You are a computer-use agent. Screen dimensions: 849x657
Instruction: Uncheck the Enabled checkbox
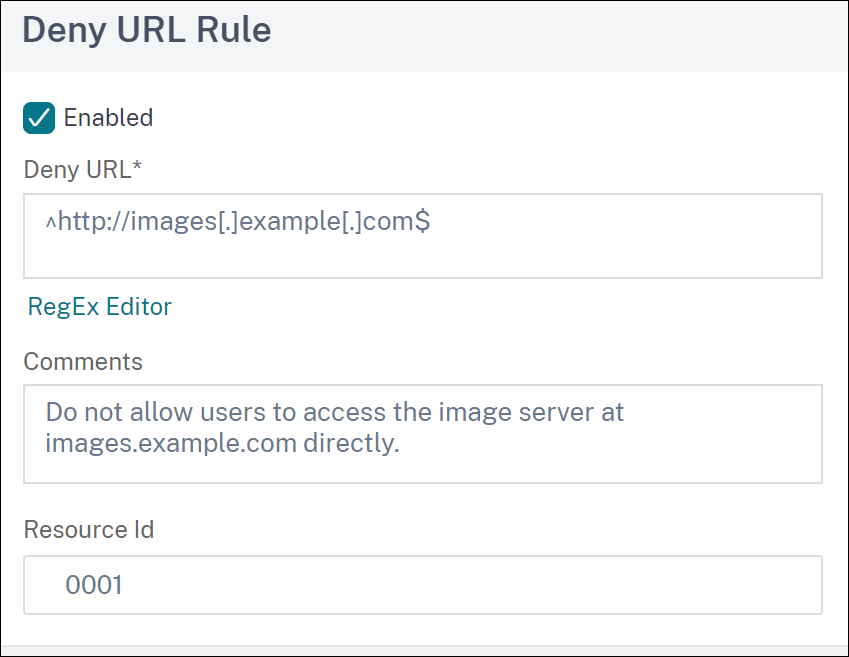click(x=39, y=118)
